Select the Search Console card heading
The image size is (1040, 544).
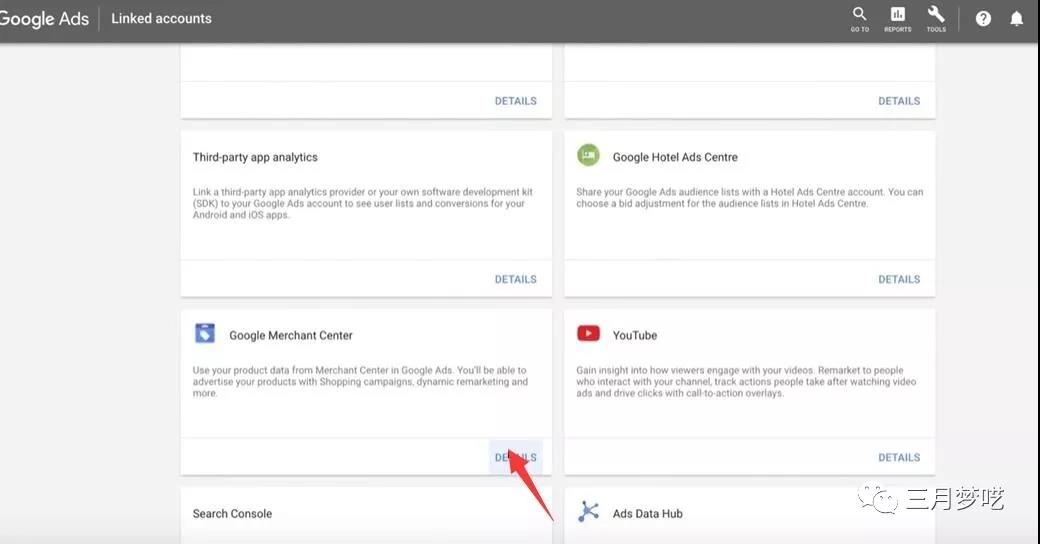(232, 513)
